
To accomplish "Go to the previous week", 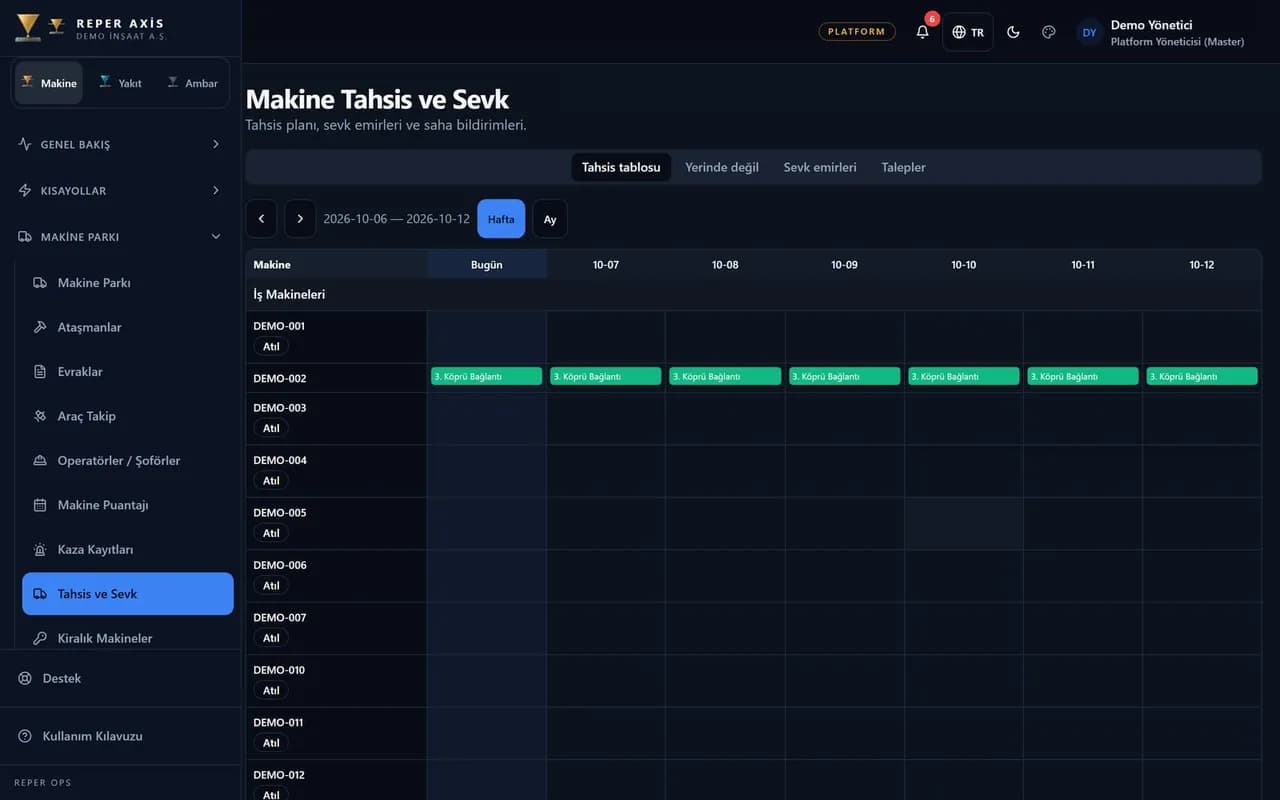I will click(261, 219).
